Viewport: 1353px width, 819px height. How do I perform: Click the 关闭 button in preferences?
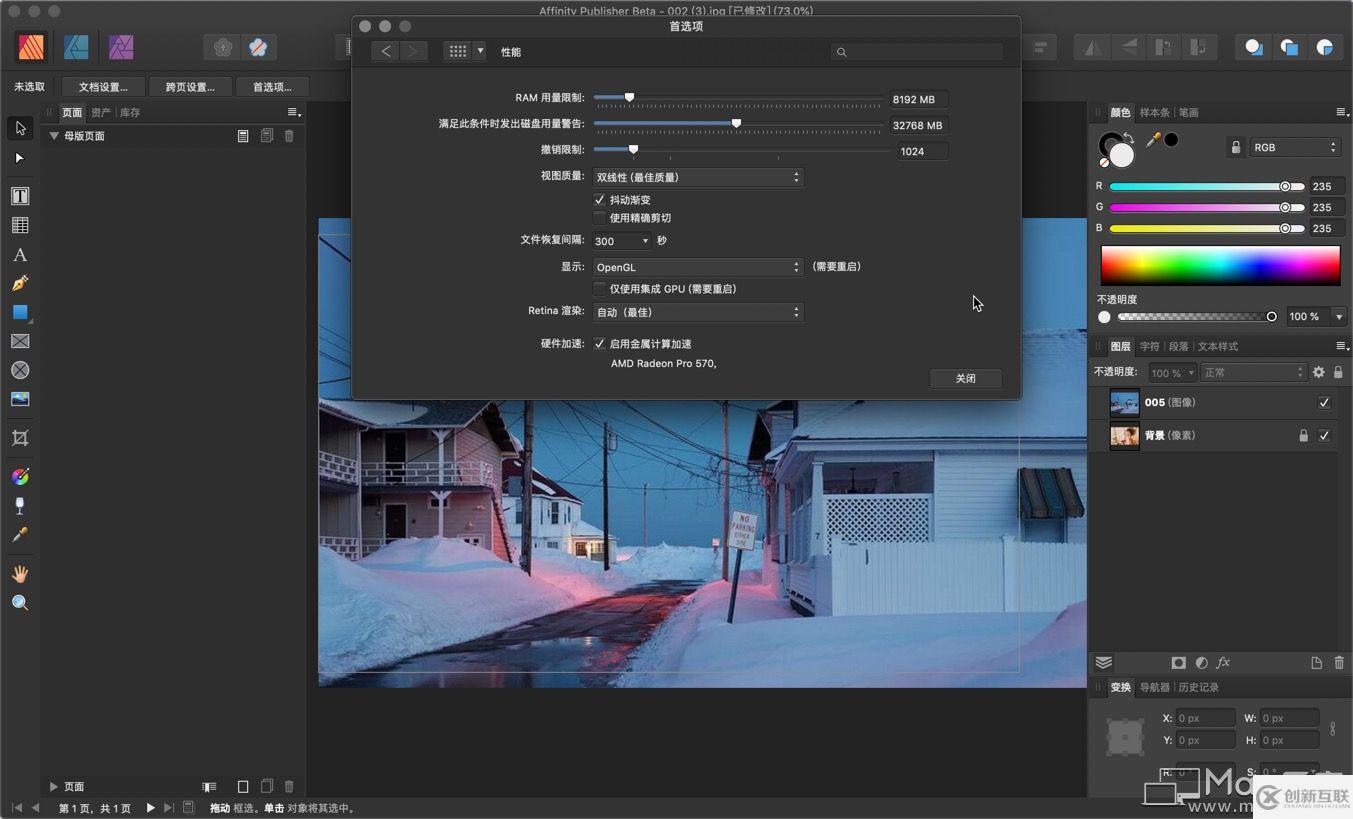tap(965, 378)
